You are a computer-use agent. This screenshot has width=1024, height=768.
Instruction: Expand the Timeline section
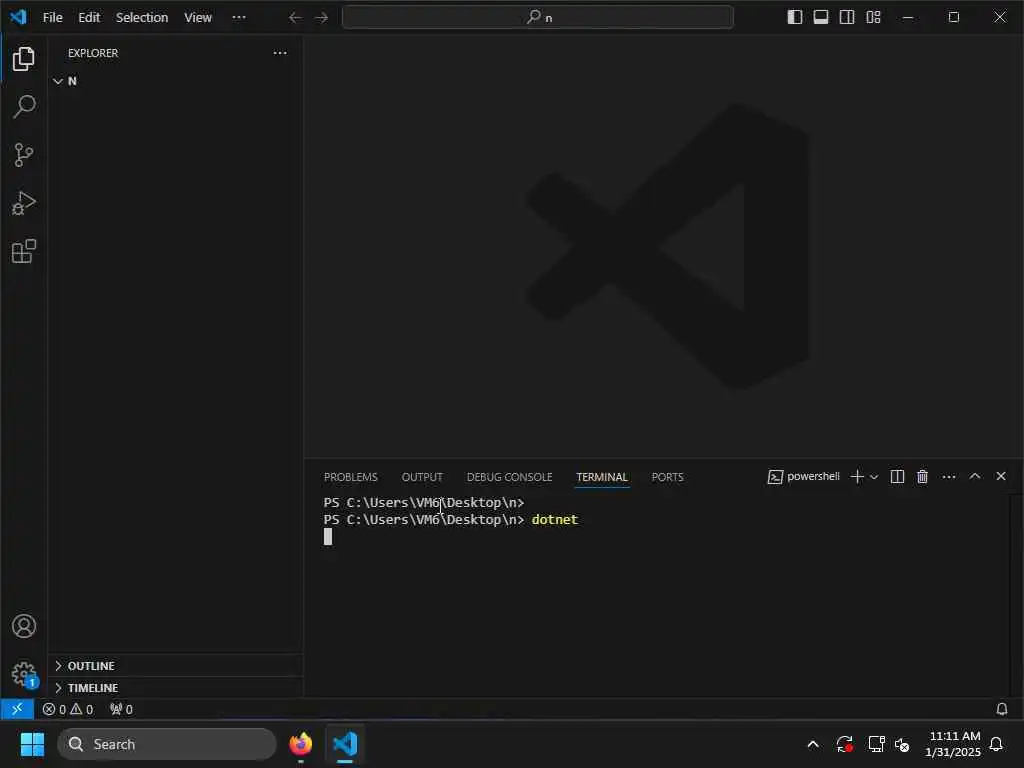(x=175, y=688)
